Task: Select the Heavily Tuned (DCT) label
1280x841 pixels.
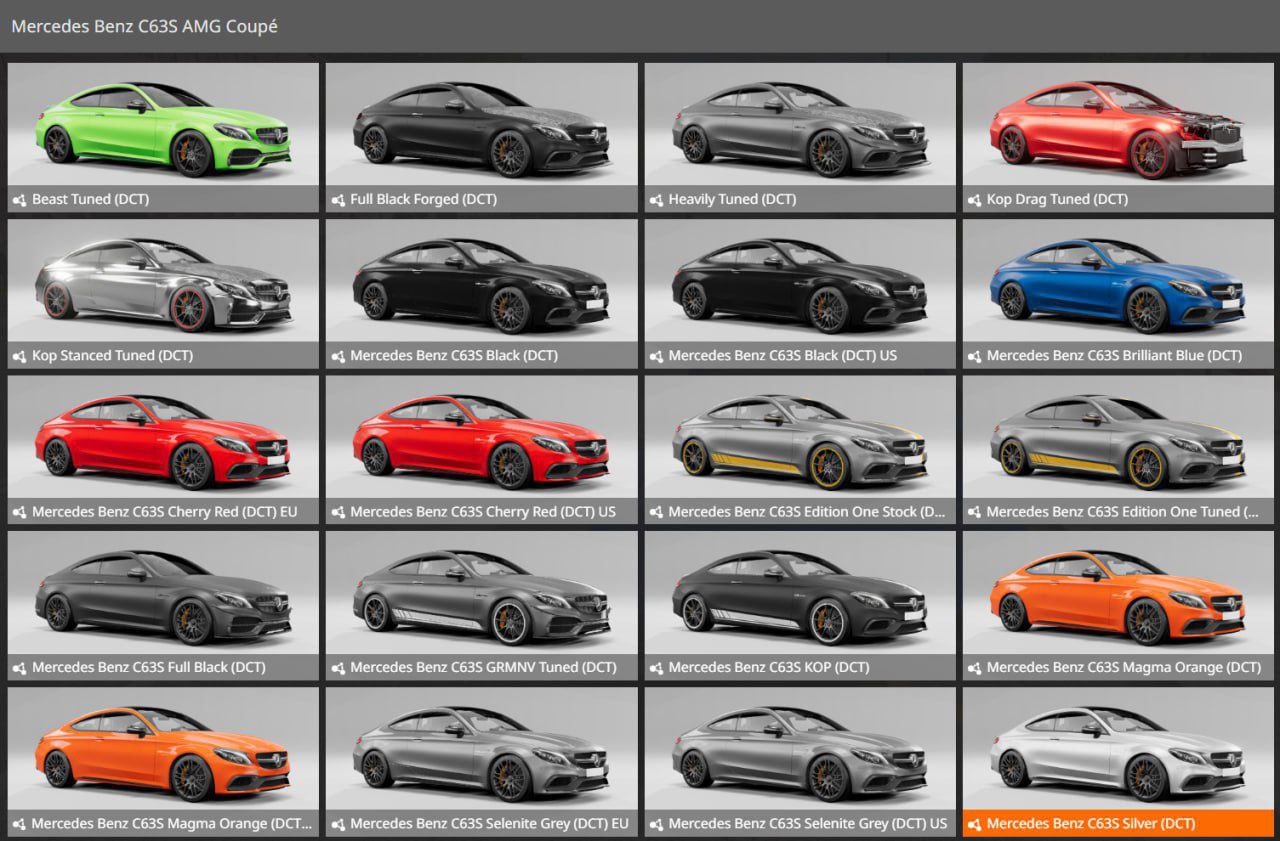Action: (x=732, y=200)
